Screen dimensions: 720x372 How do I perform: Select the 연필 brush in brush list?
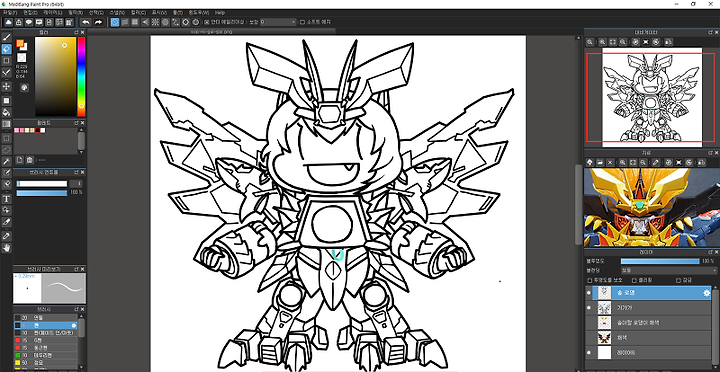(x=45, y=317)
